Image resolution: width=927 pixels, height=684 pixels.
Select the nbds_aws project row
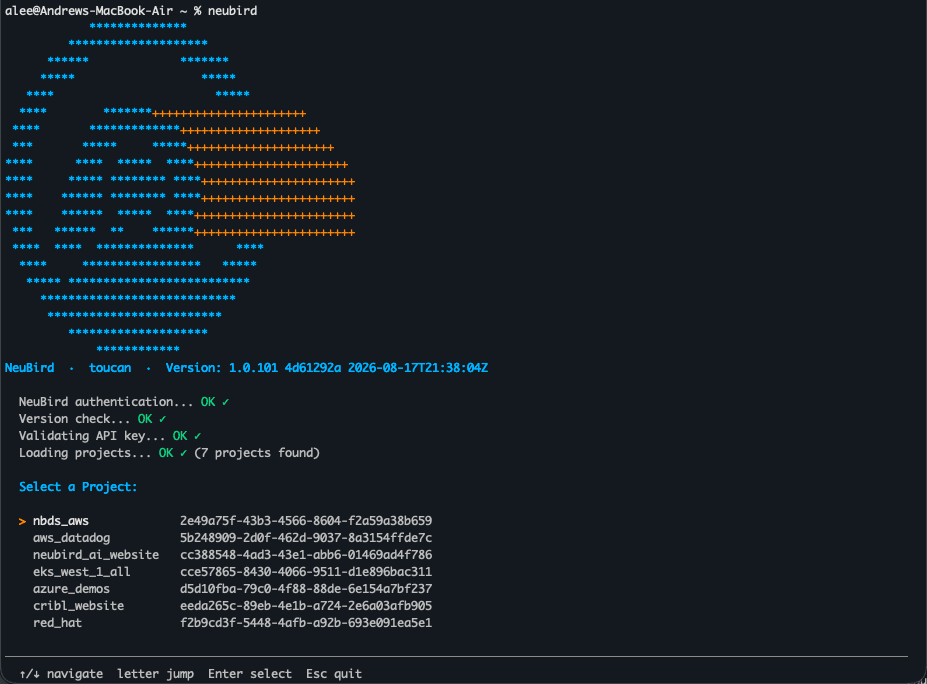(x=225, y=521)
